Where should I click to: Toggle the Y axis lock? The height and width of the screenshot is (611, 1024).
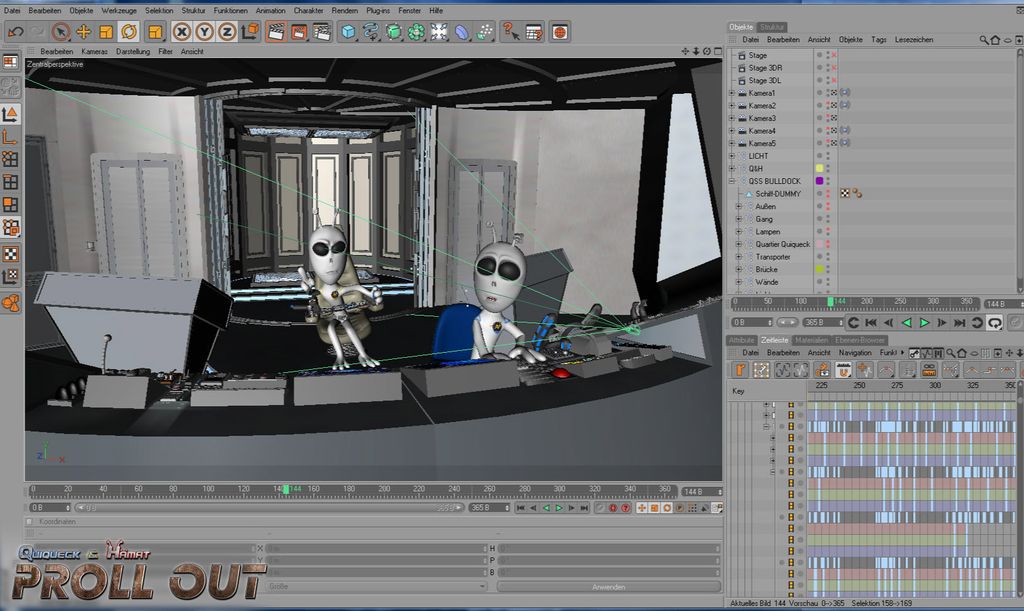[204, 32]
